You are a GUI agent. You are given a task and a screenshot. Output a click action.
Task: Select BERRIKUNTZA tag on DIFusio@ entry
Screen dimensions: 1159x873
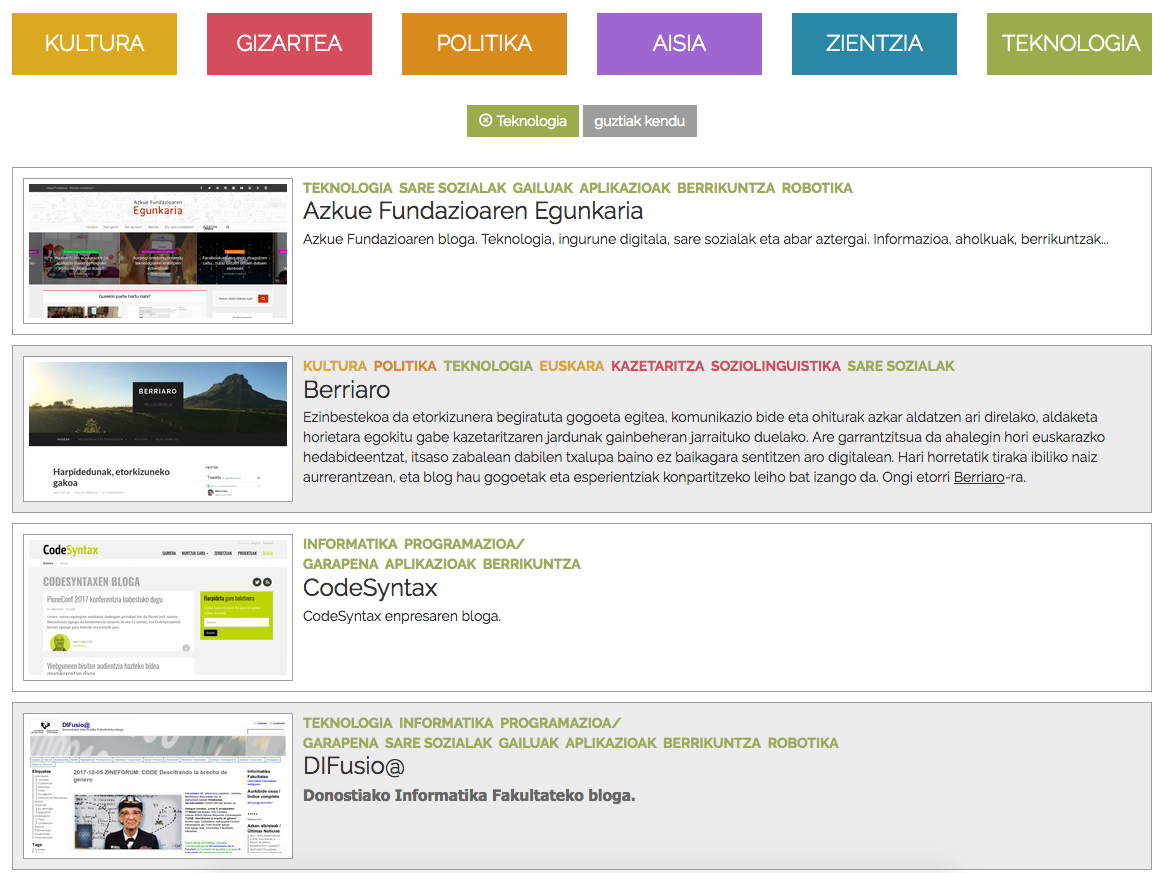coord(712,743)
